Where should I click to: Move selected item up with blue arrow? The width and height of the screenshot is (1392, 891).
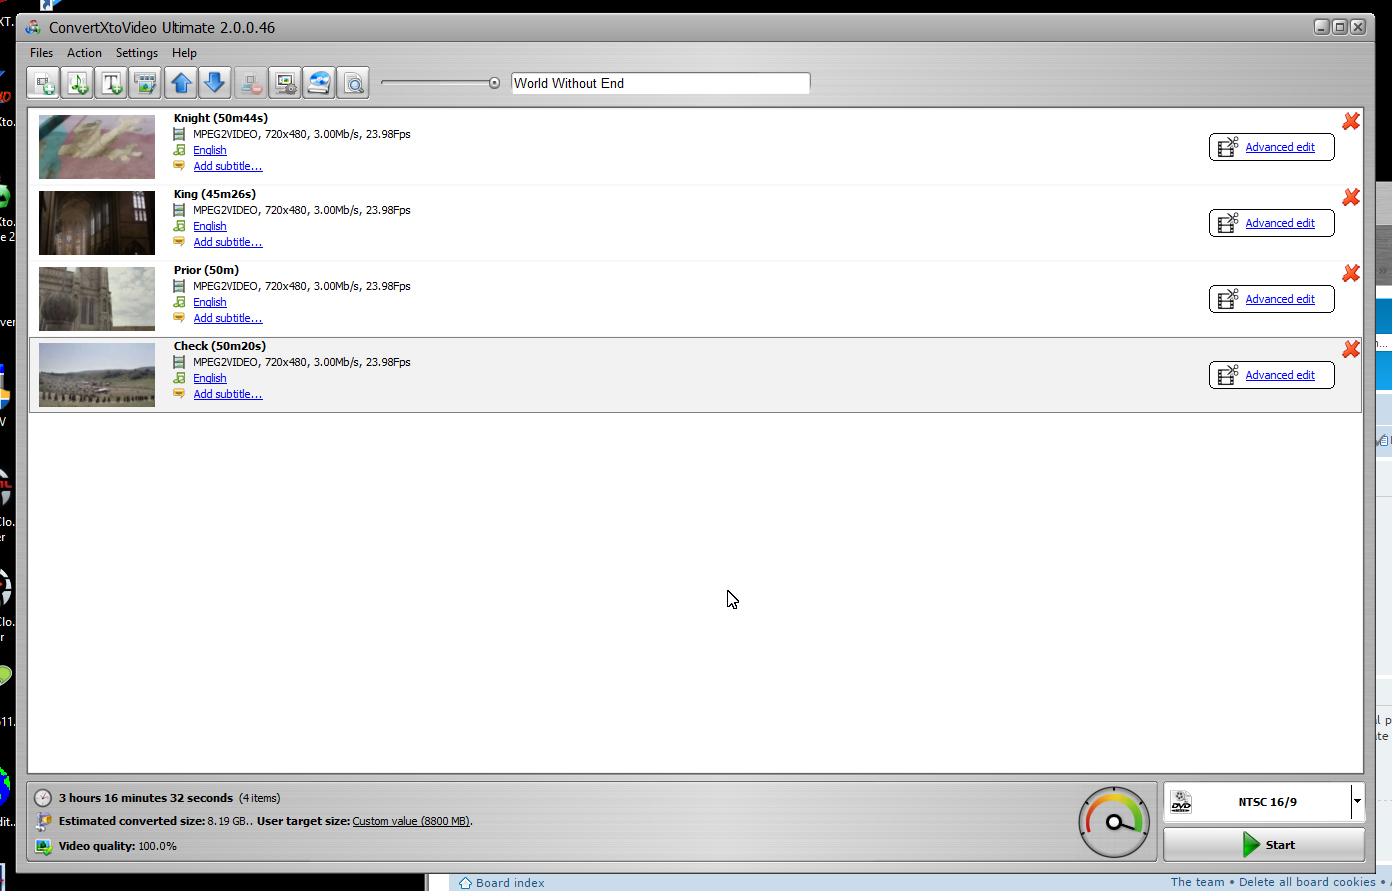181,83
